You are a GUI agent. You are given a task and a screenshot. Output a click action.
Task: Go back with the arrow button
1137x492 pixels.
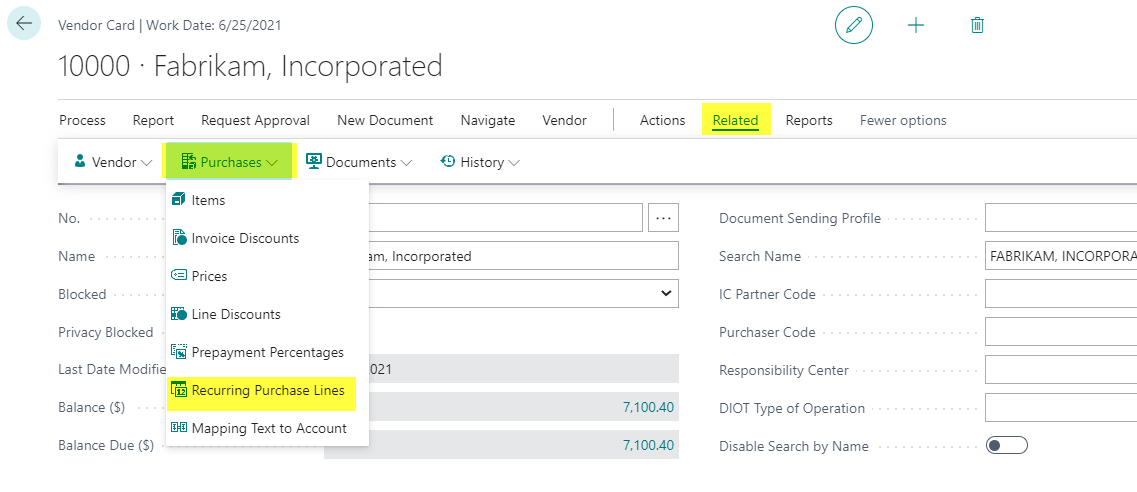[x=24, y=23]
